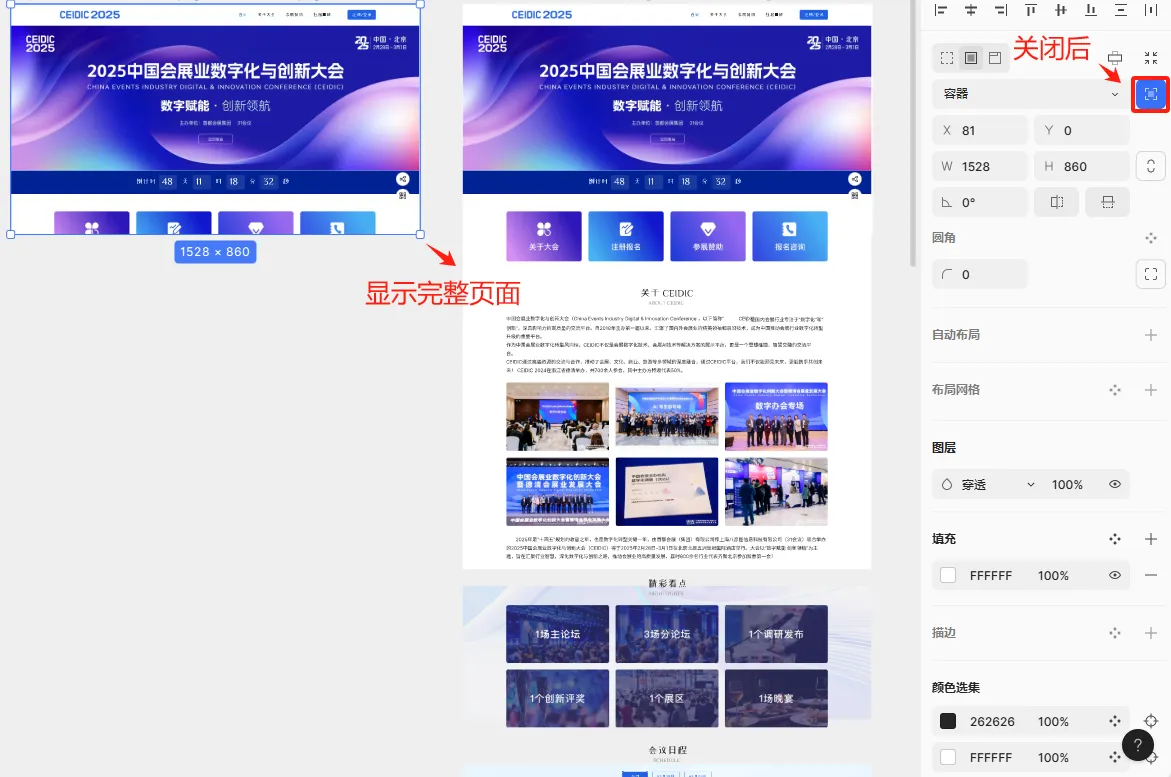Align selection to the bottom edge
The height and width of the screenshot is (777, 1171).
[x=1091, y=10]
